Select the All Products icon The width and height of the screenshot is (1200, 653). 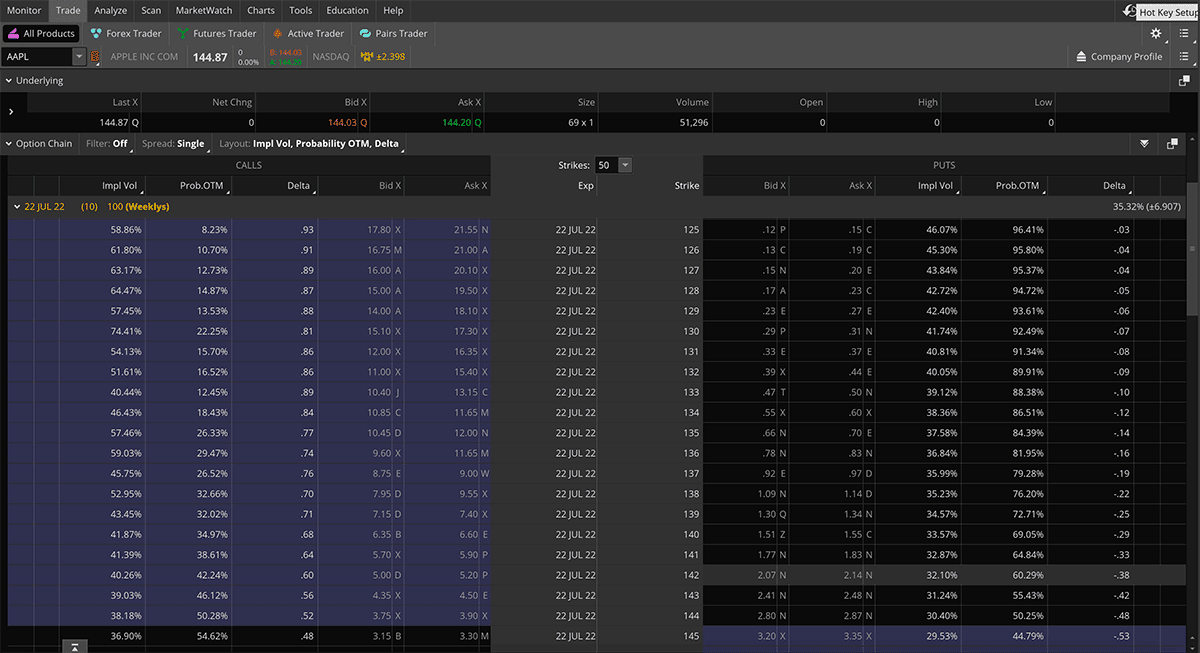(14, 32)
